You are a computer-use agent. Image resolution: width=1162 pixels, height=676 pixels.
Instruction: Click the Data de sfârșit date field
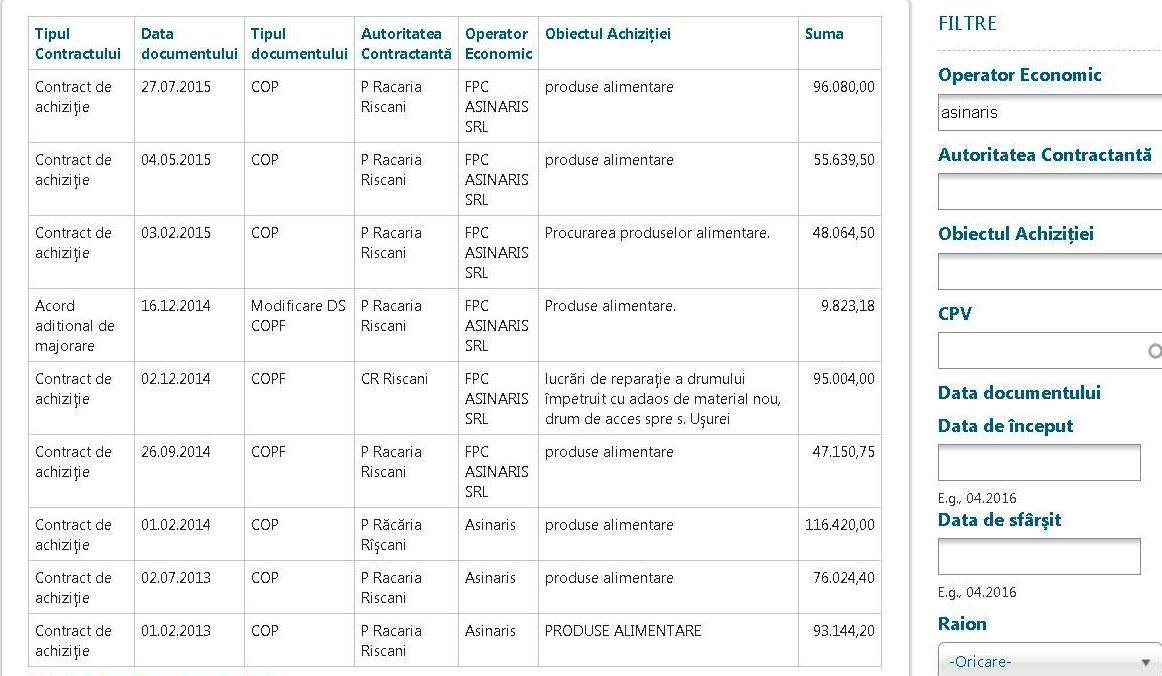[1038, 557]
